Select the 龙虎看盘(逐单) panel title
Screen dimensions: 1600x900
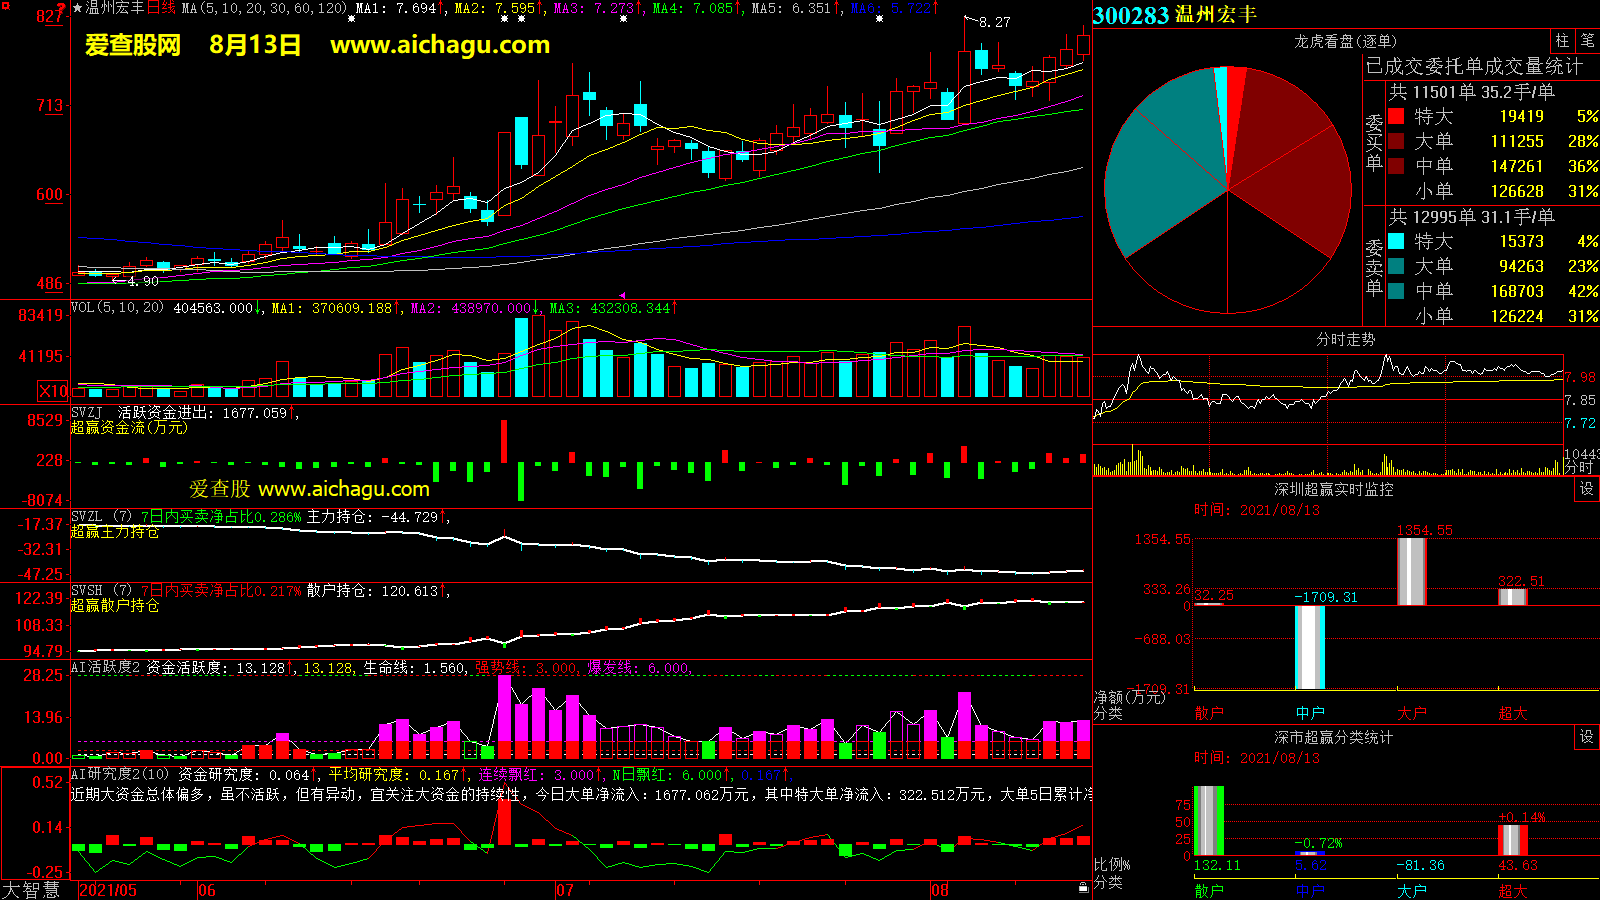pyautogui.click(x=1344, y=41)
